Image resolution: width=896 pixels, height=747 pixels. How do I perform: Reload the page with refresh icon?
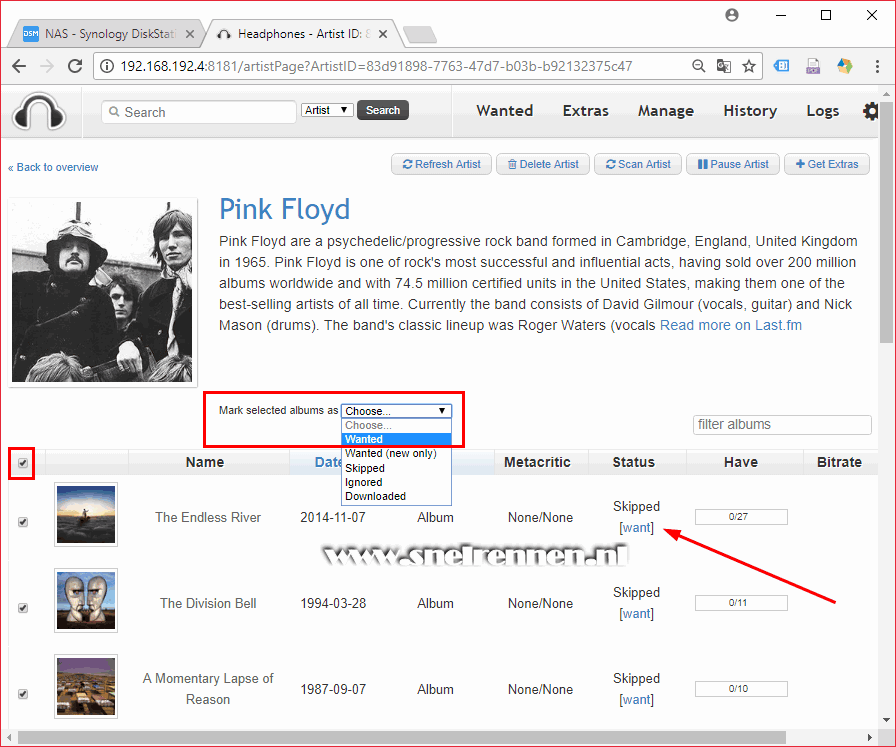click(75, 66)
